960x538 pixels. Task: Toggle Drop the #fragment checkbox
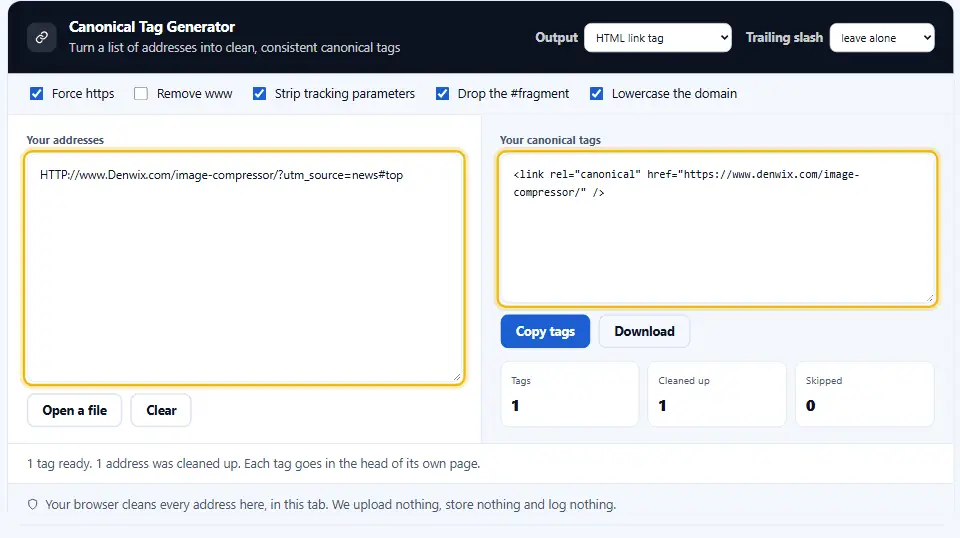(x=442, y=94)
